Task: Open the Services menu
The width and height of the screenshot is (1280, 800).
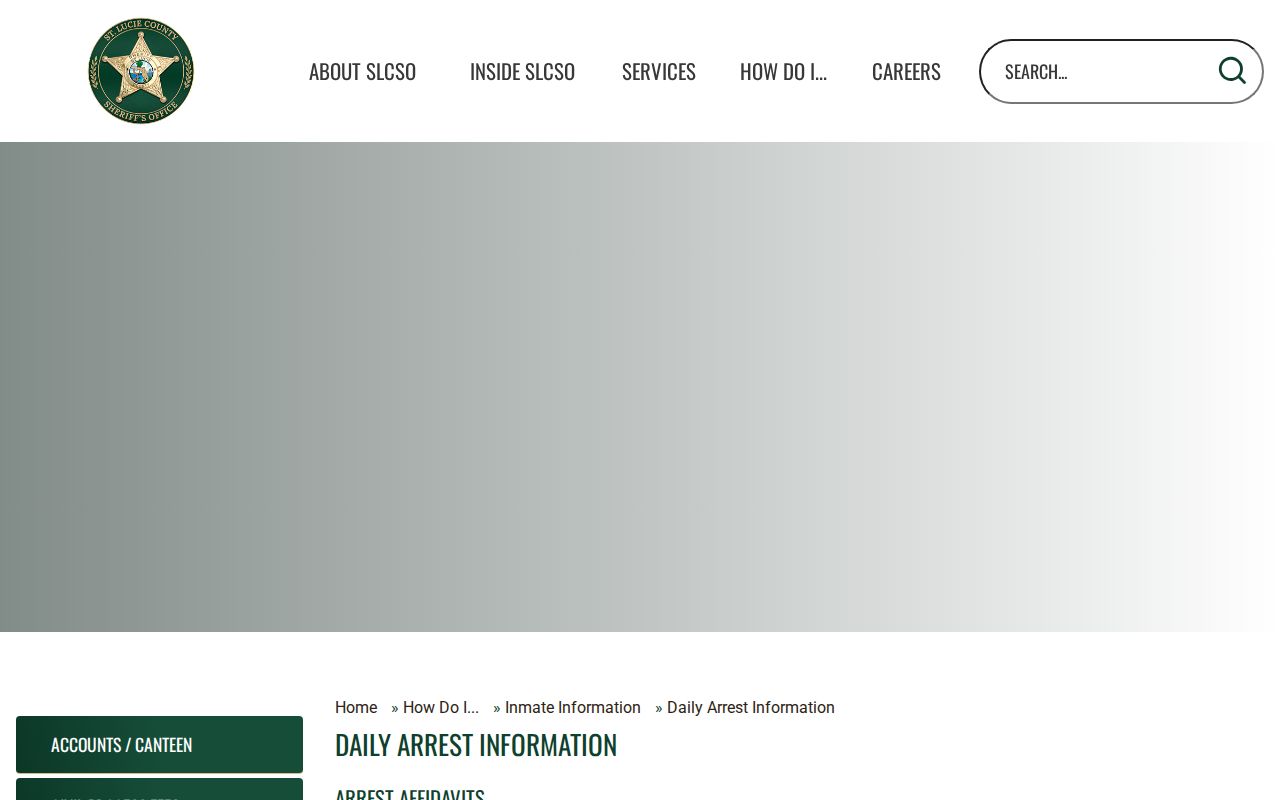Action: [x=658, y=71]
